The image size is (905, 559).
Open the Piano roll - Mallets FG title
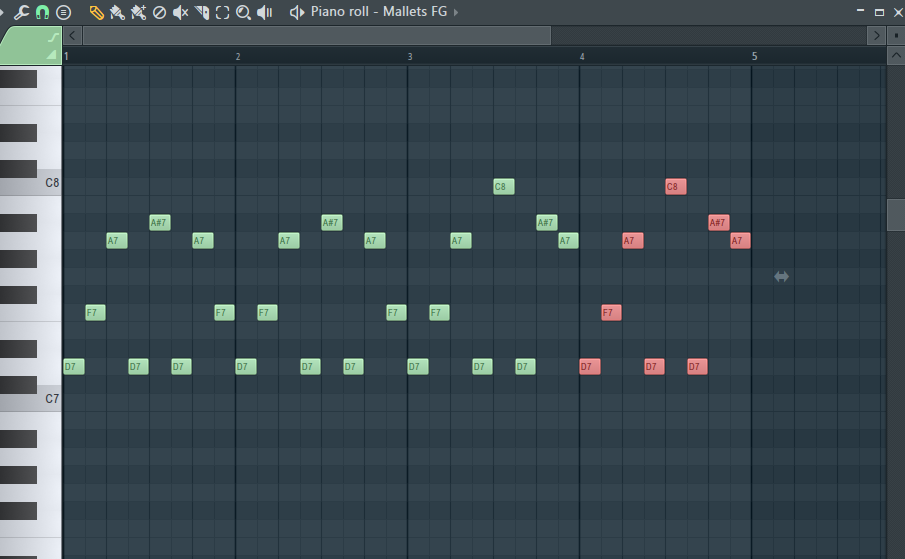click(x=379, y=12)
